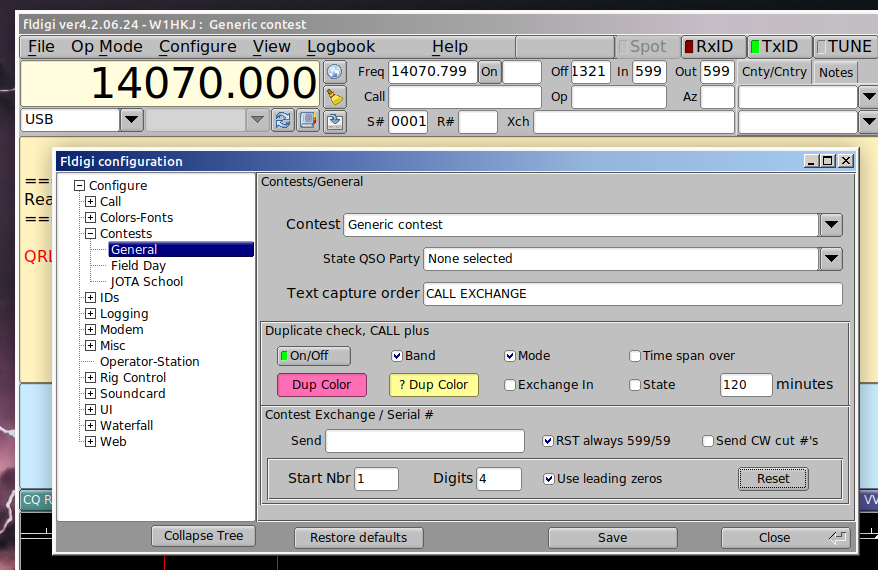Expand the Rig Control tree node
Screen dimensions: 878x570
(90, 378)
